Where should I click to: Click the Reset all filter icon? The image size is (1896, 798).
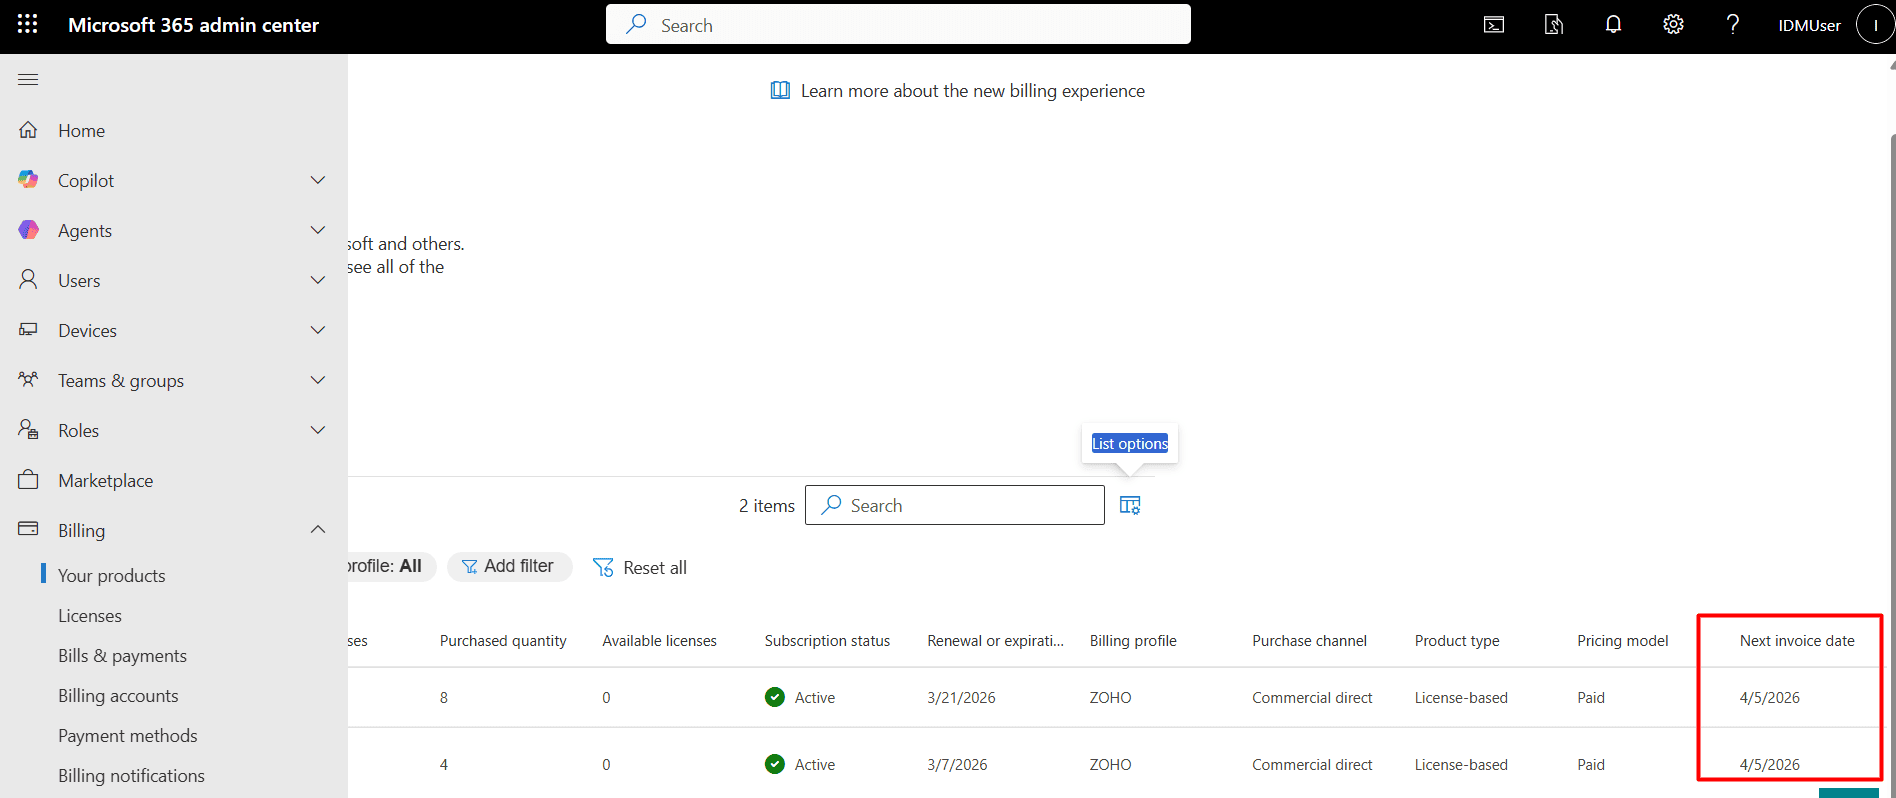click(603, 567)
